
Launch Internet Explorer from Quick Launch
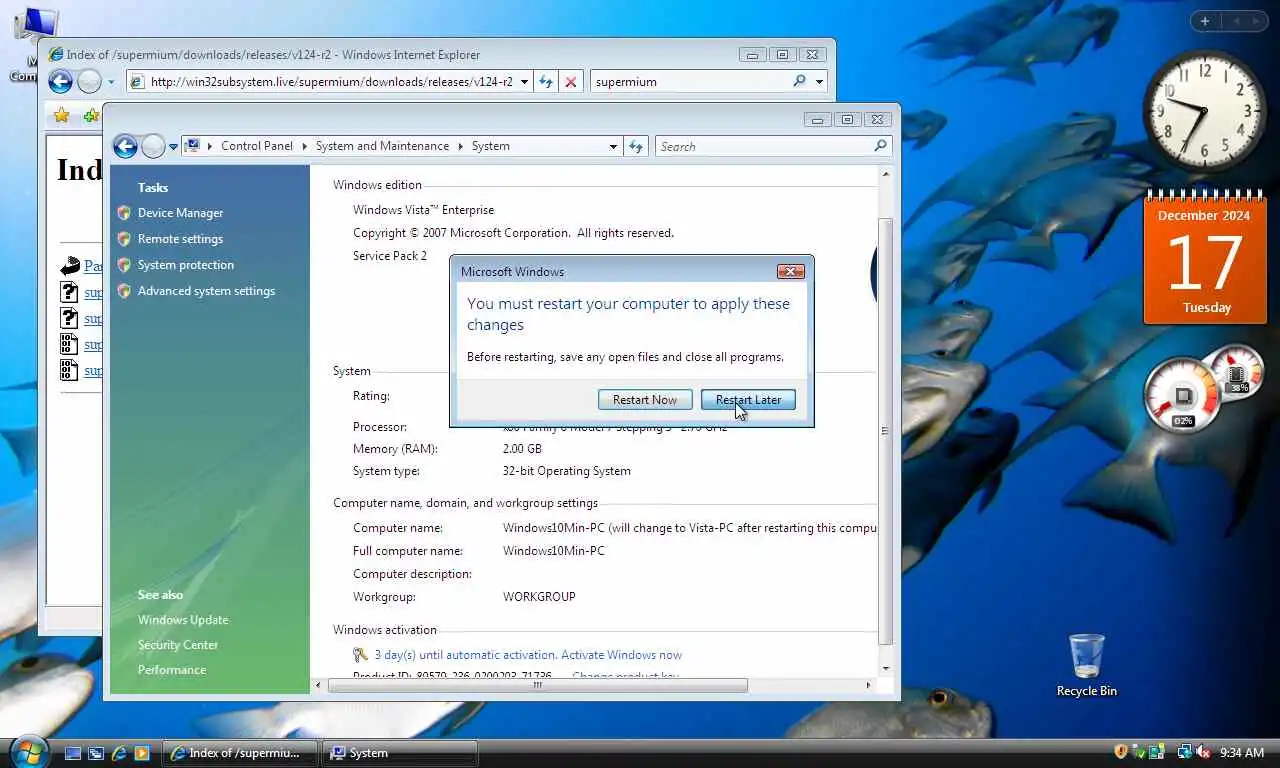[x=119, y=753]
